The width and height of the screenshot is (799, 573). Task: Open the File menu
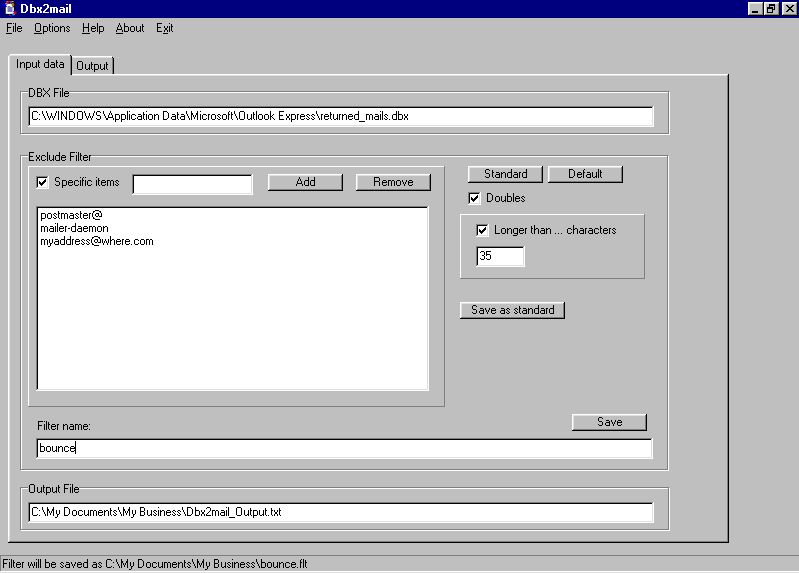(x=14, y=28)
